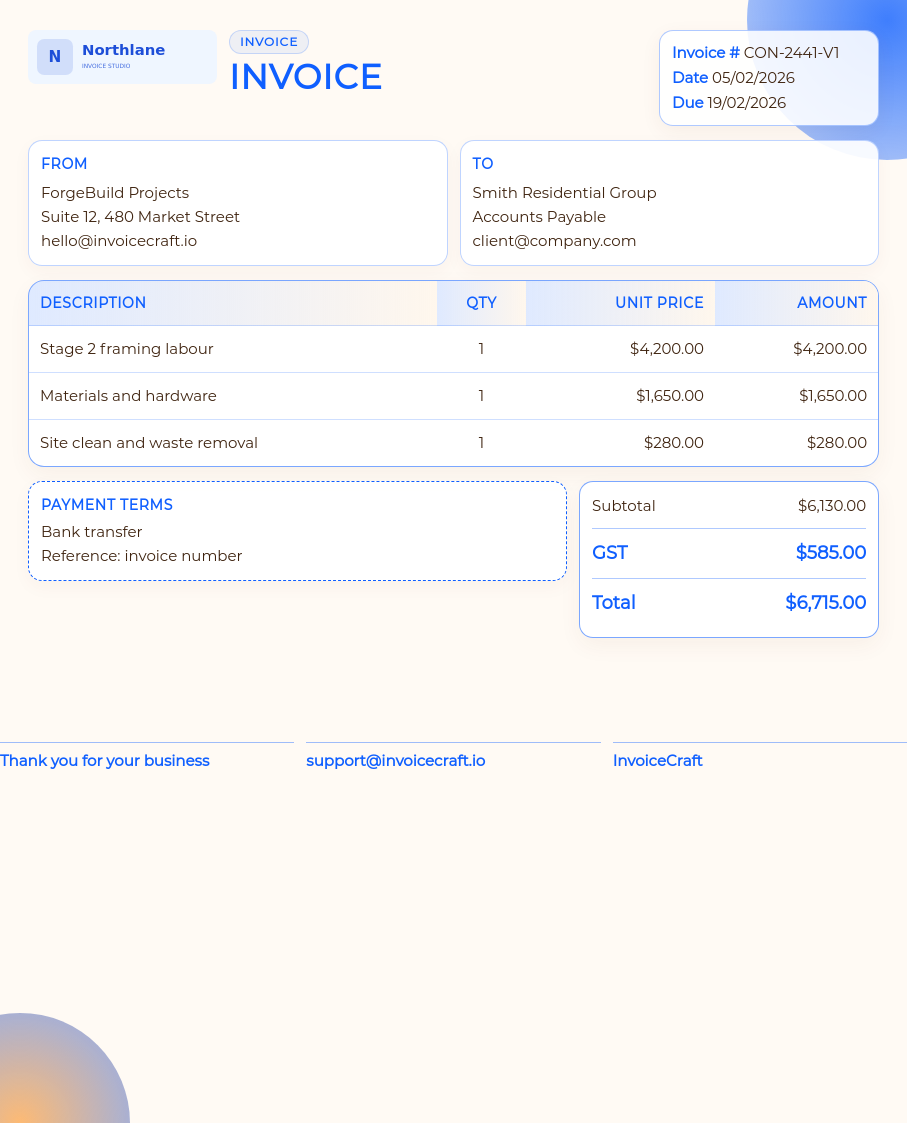Click unit price $280.00 for Site clean
Viewport: 907px width, 1123px height.
click(673, 443)
